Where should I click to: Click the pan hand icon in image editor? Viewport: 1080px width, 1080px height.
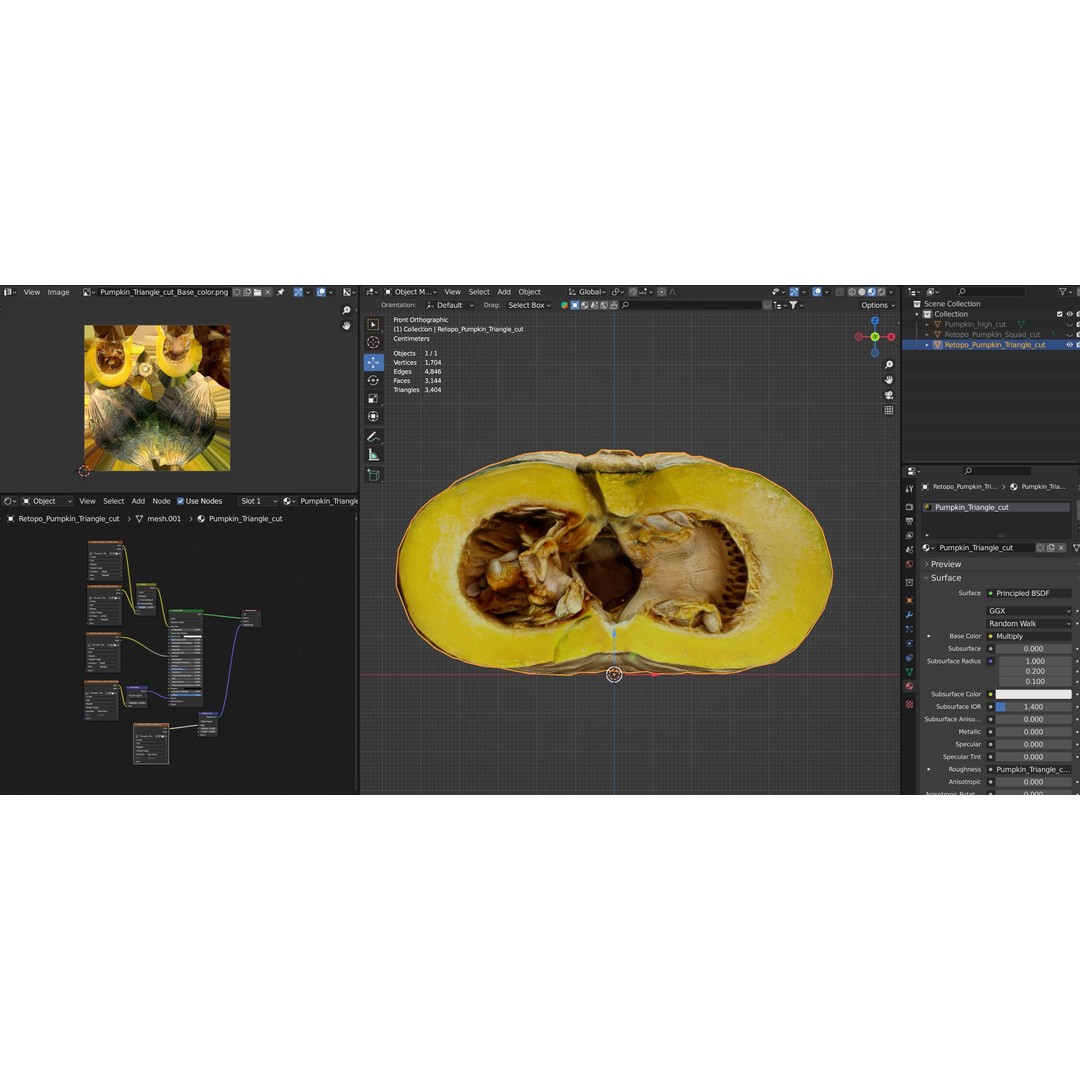[346, 325]
